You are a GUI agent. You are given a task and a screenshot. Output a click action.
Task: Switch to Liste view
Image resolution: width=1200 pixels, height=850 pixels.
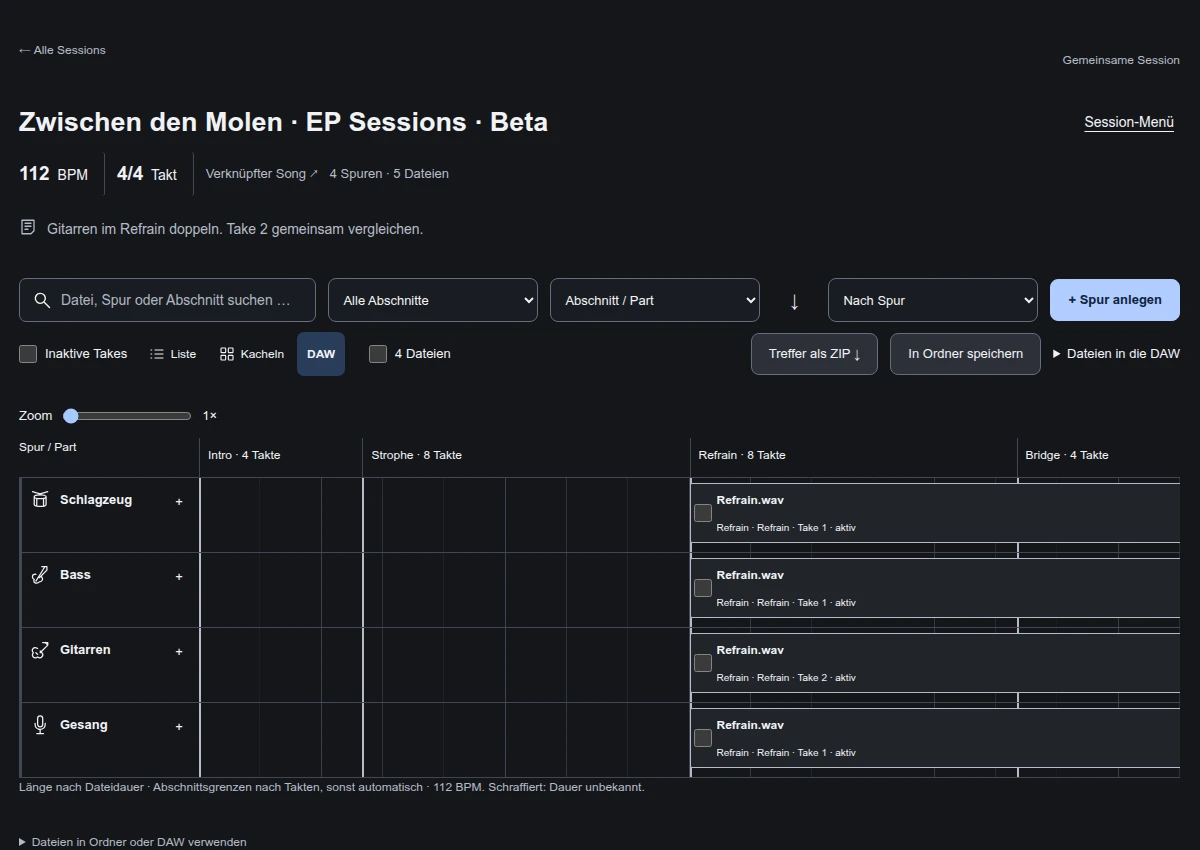coord(173,354)
